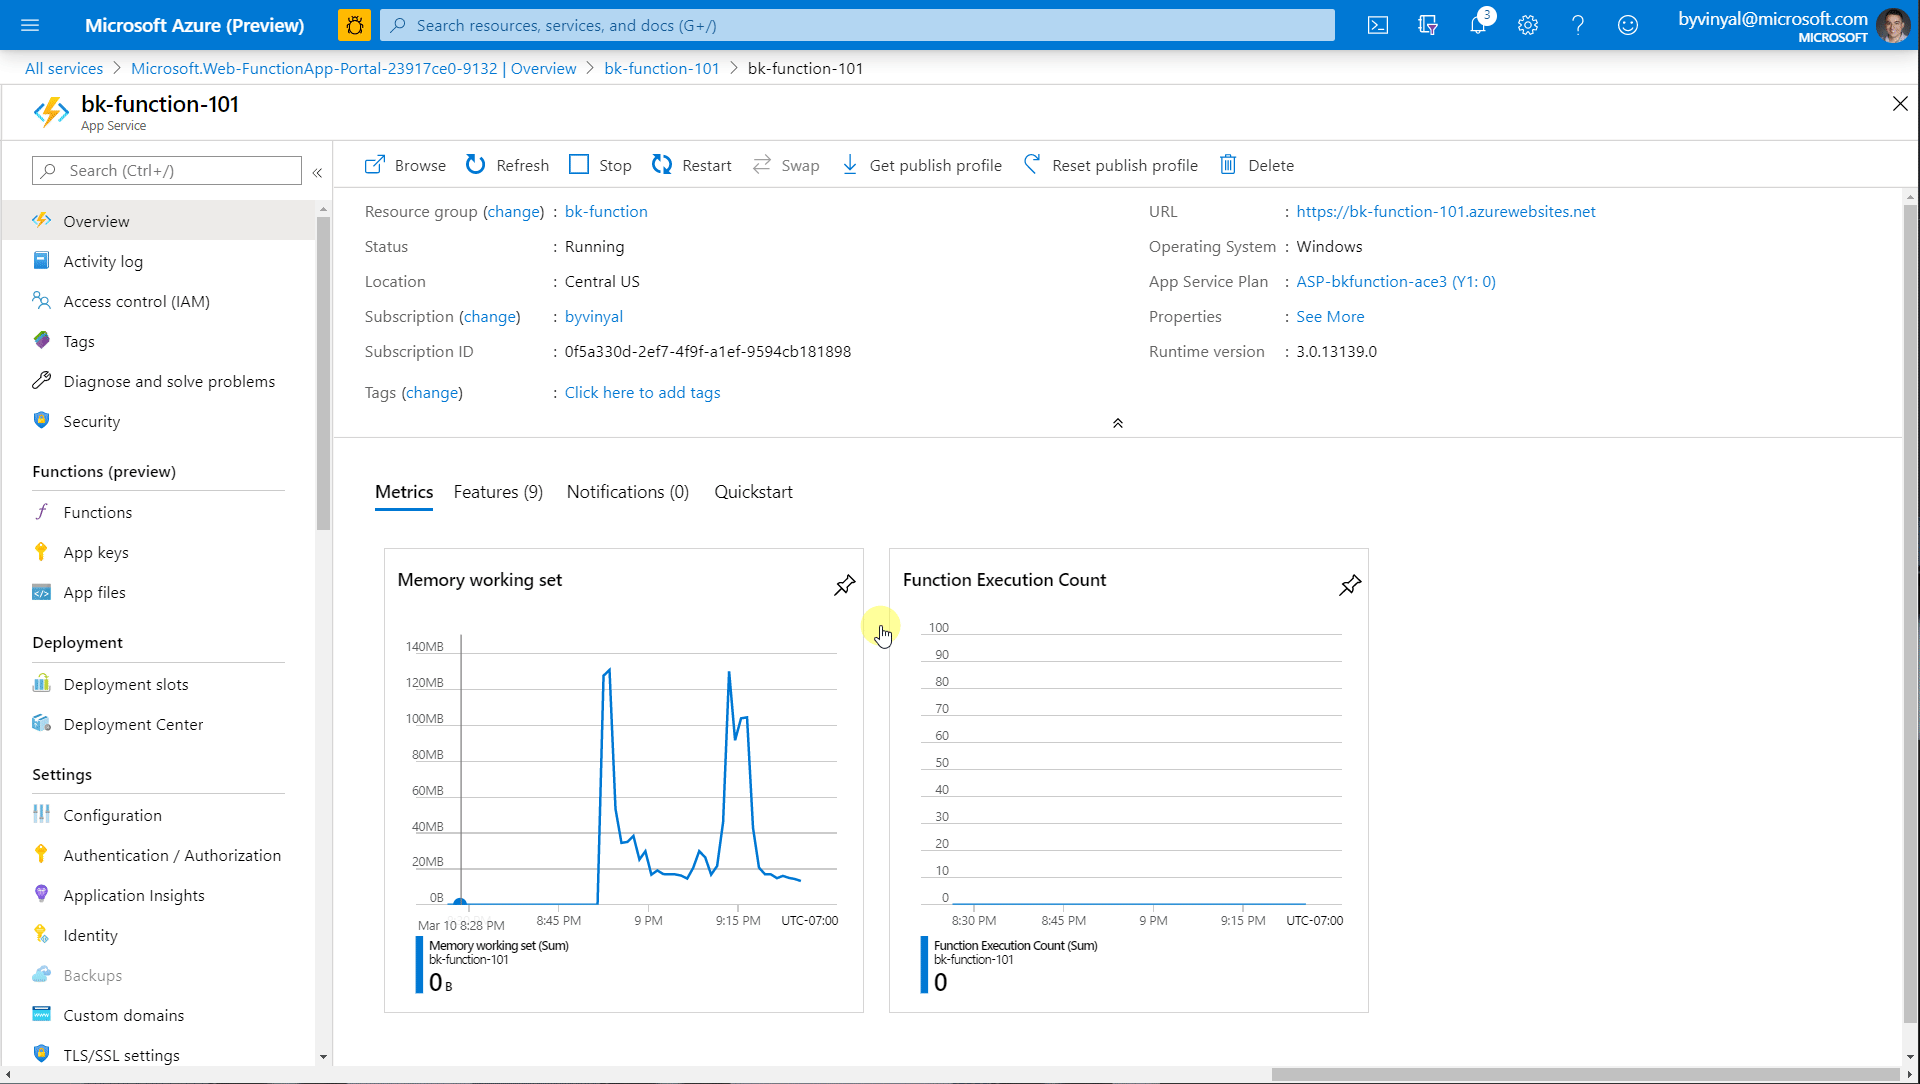Expand Settings section in sidebar
The width and height of the screenshot is (1920, 1084).
62,774
